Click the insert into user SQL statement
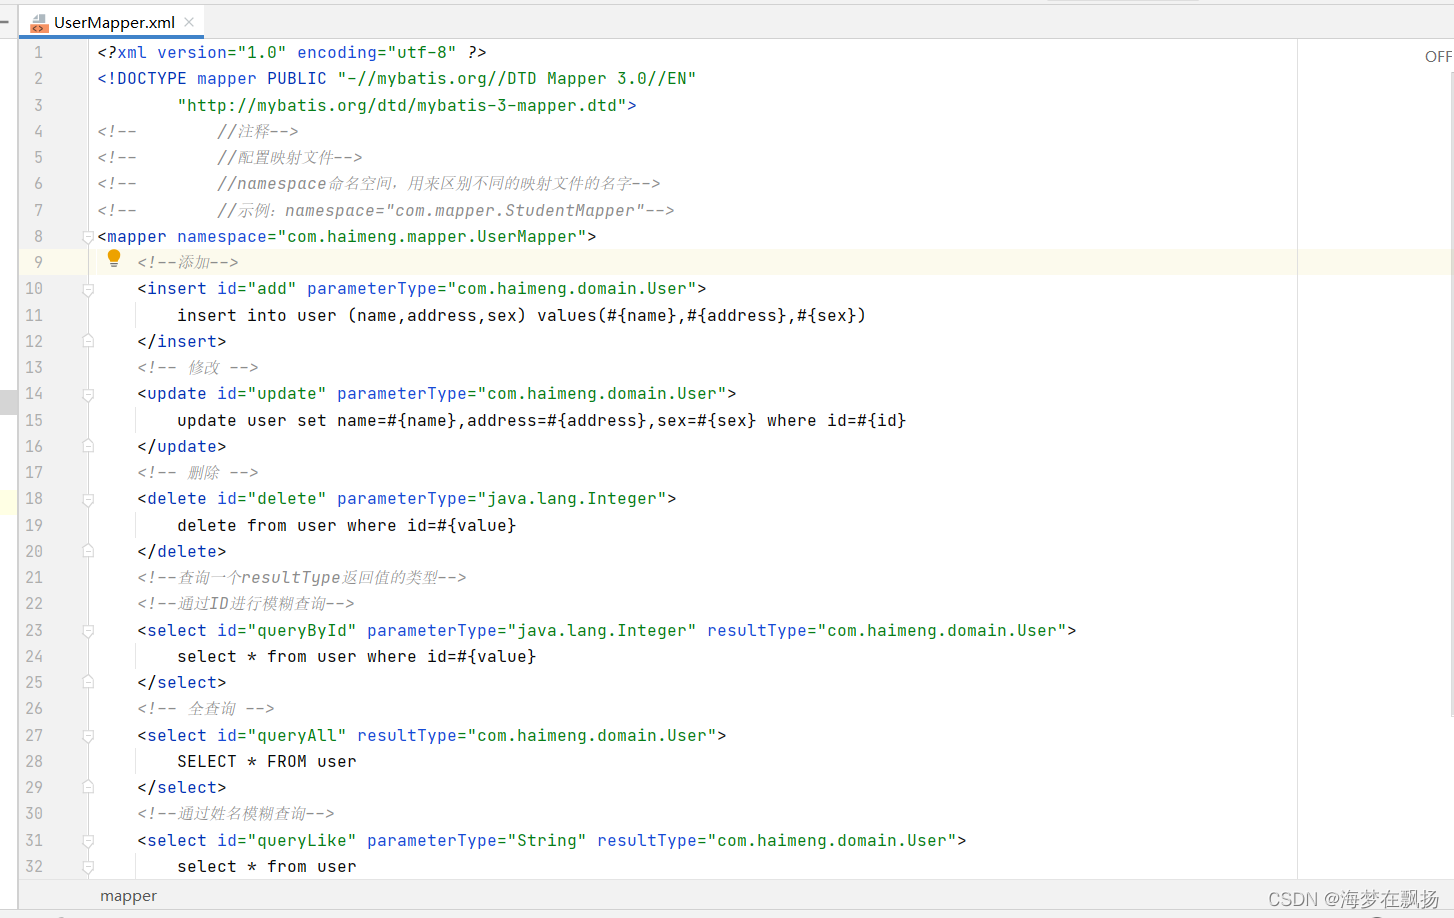The image size is (1454, 918). [x=521, y=316]
